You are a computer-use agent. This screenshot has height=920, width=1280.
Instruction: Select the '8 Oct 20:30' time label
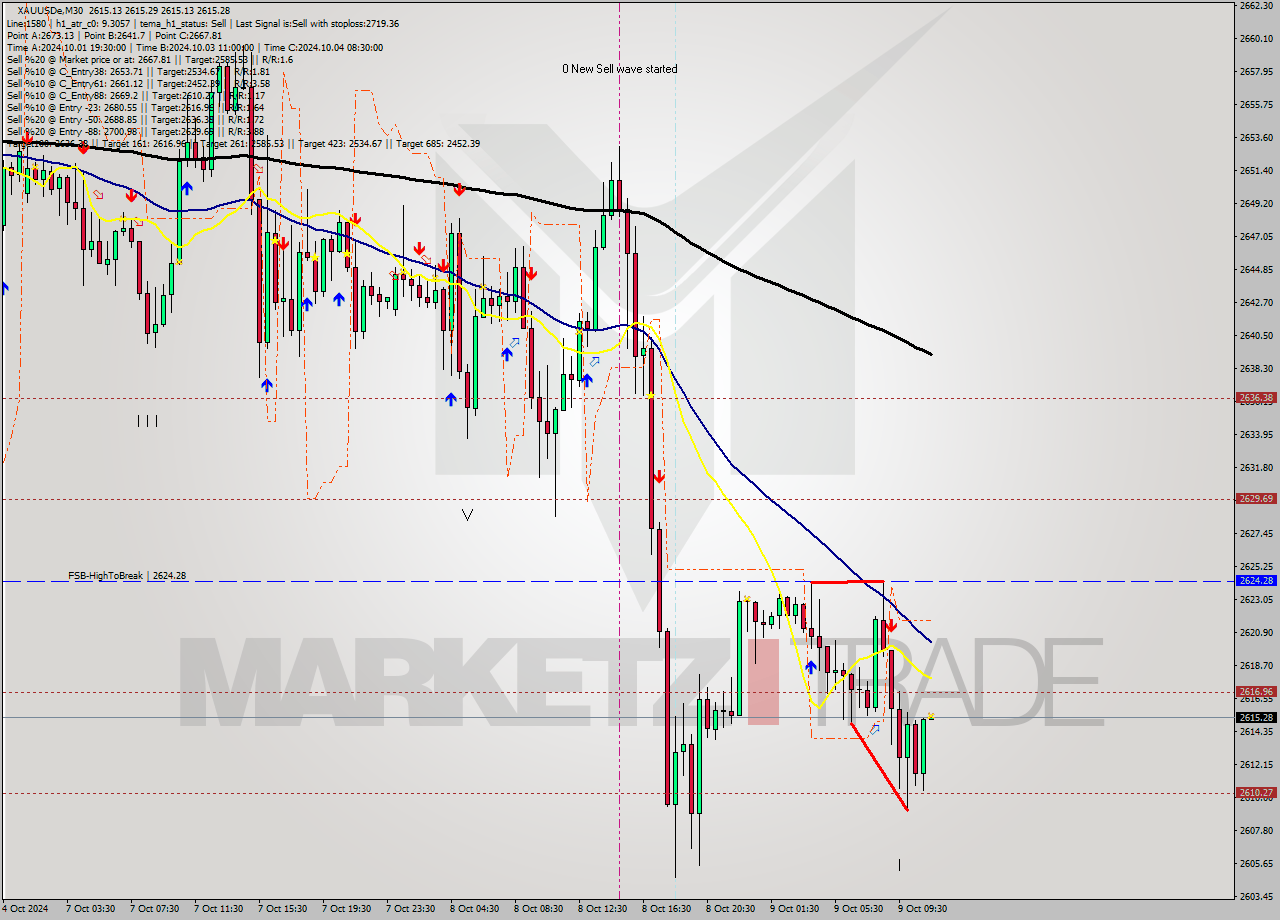click(x=731, y=909)
